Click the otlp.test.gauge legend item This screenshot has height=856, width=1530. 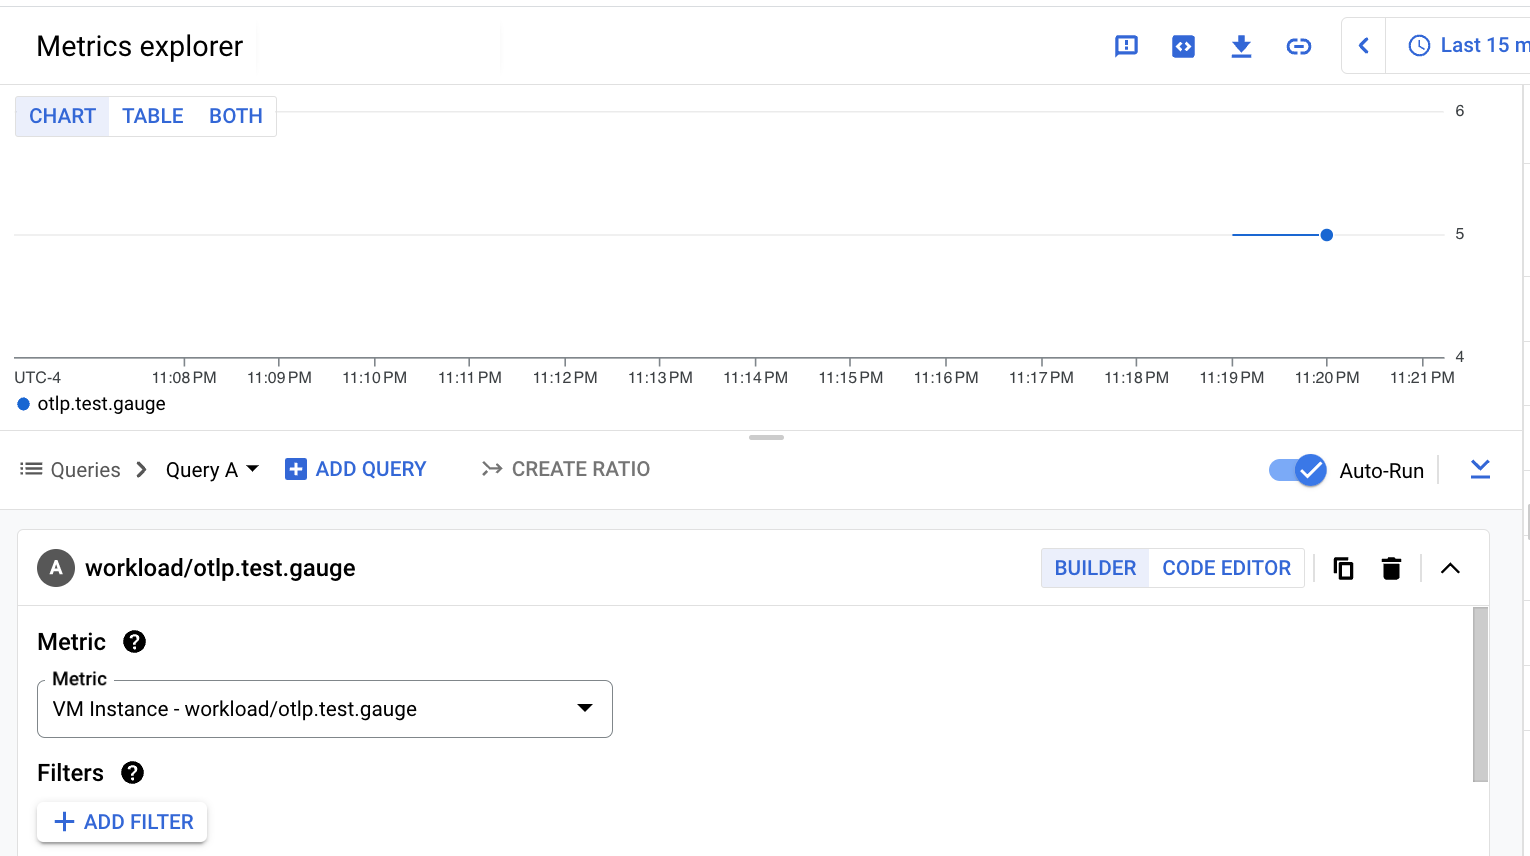90,403
